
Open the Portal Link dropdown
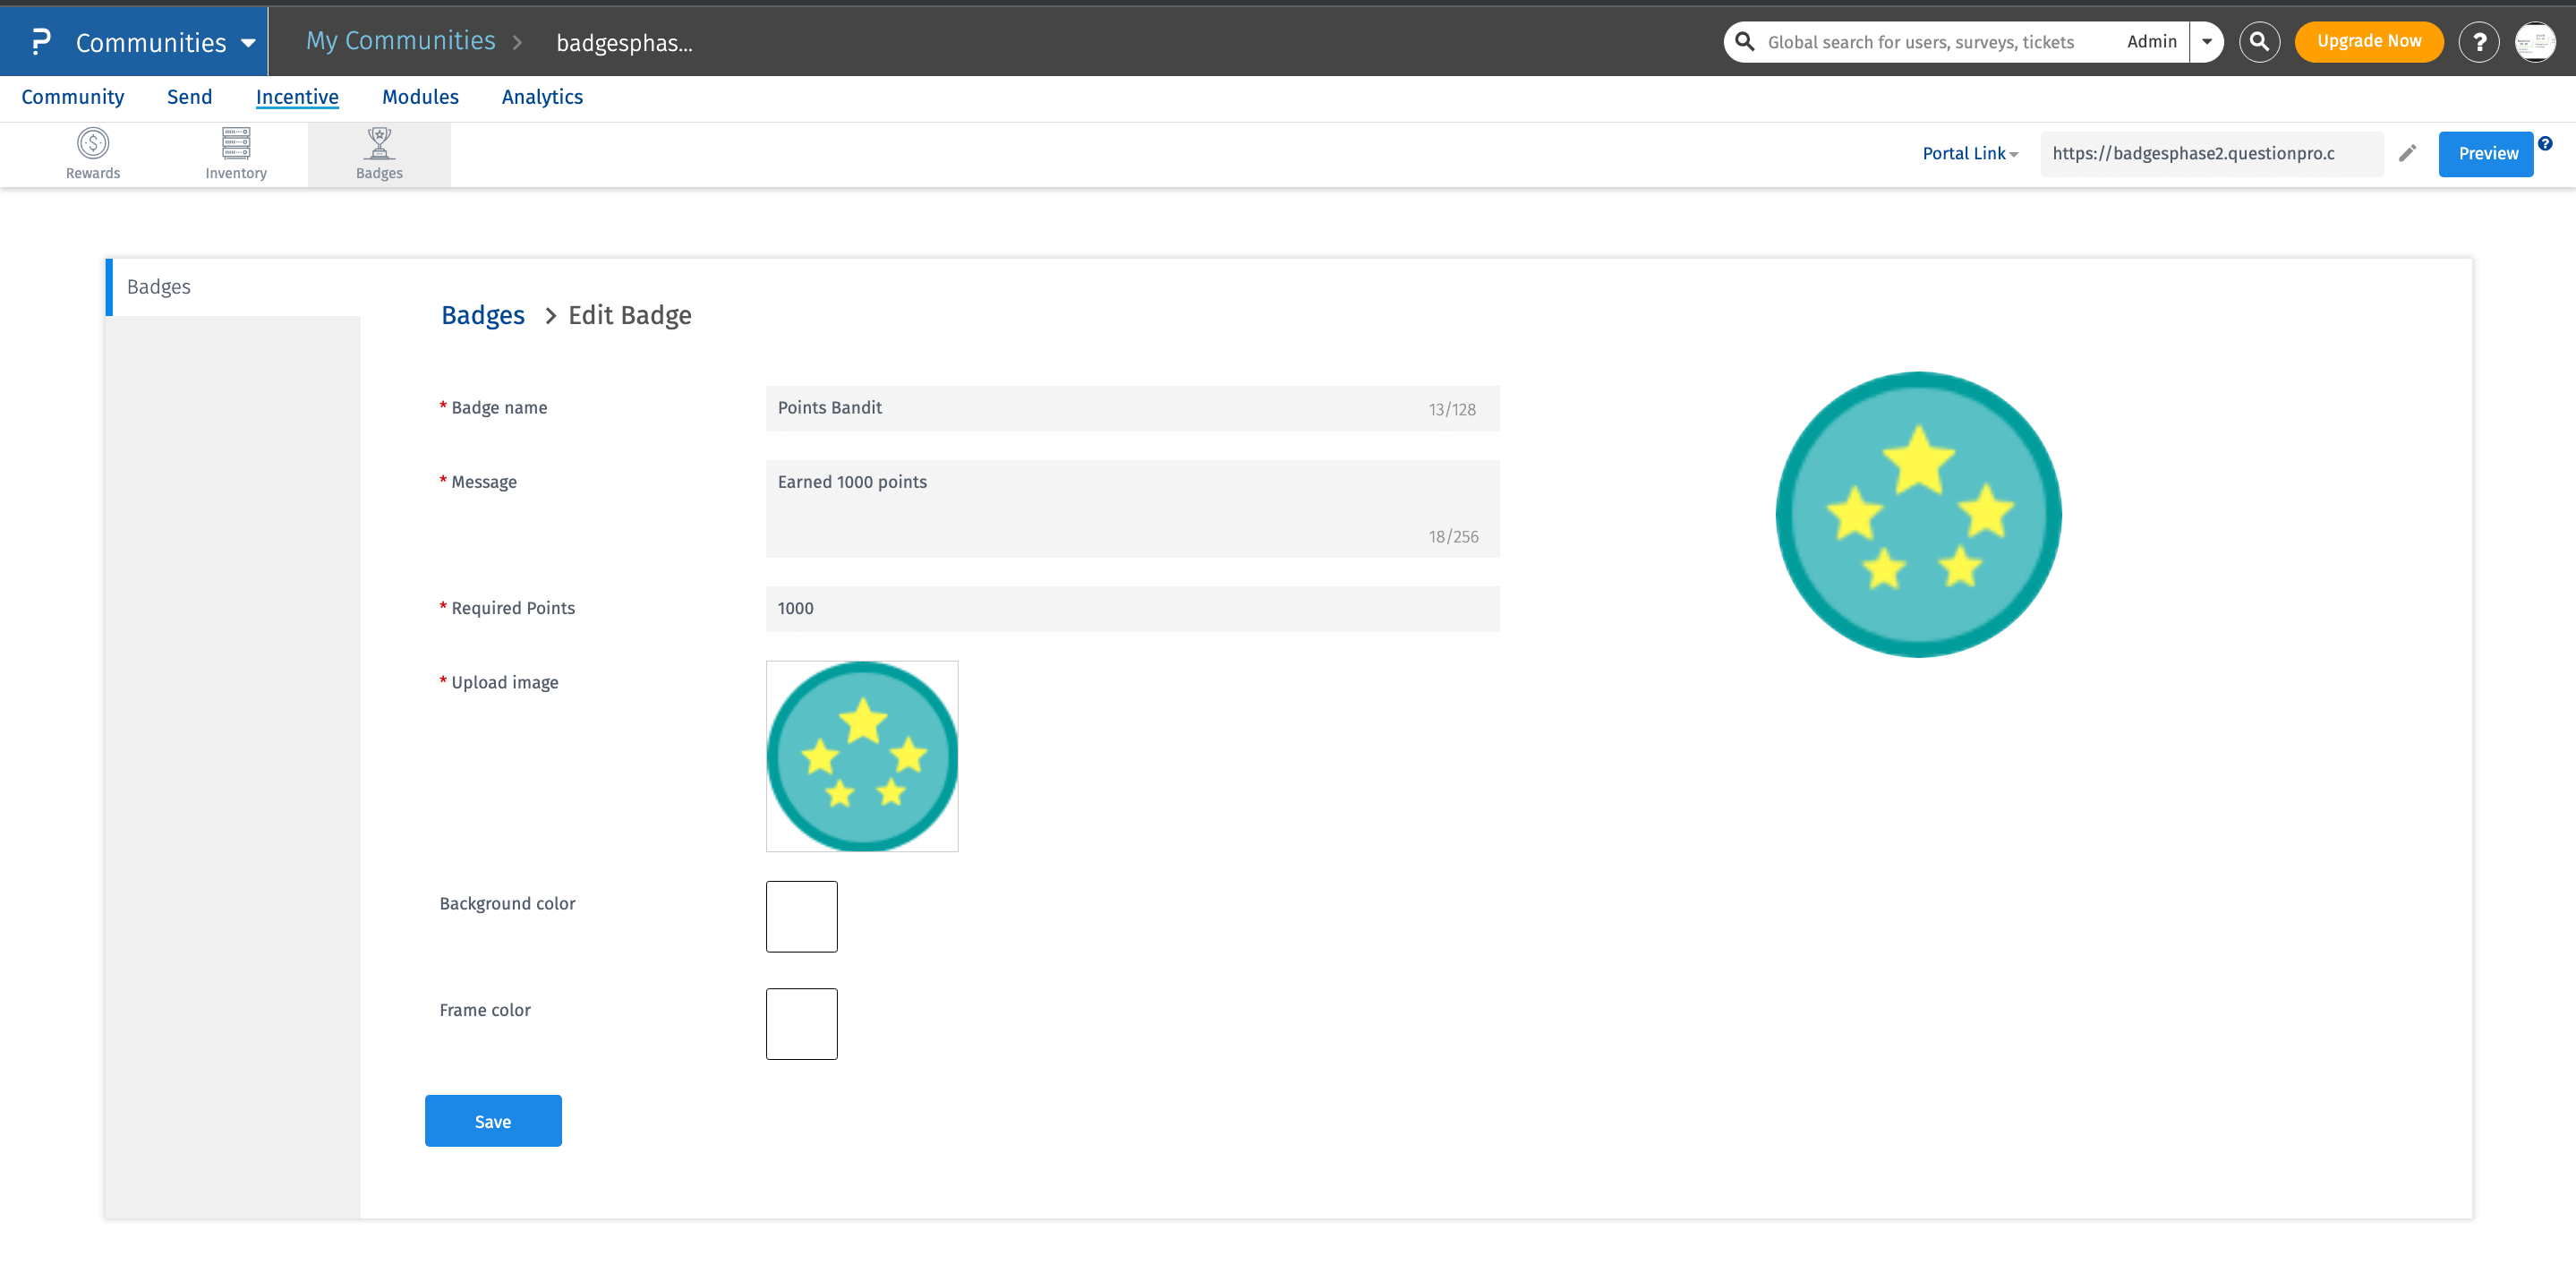coord(1969,153)
